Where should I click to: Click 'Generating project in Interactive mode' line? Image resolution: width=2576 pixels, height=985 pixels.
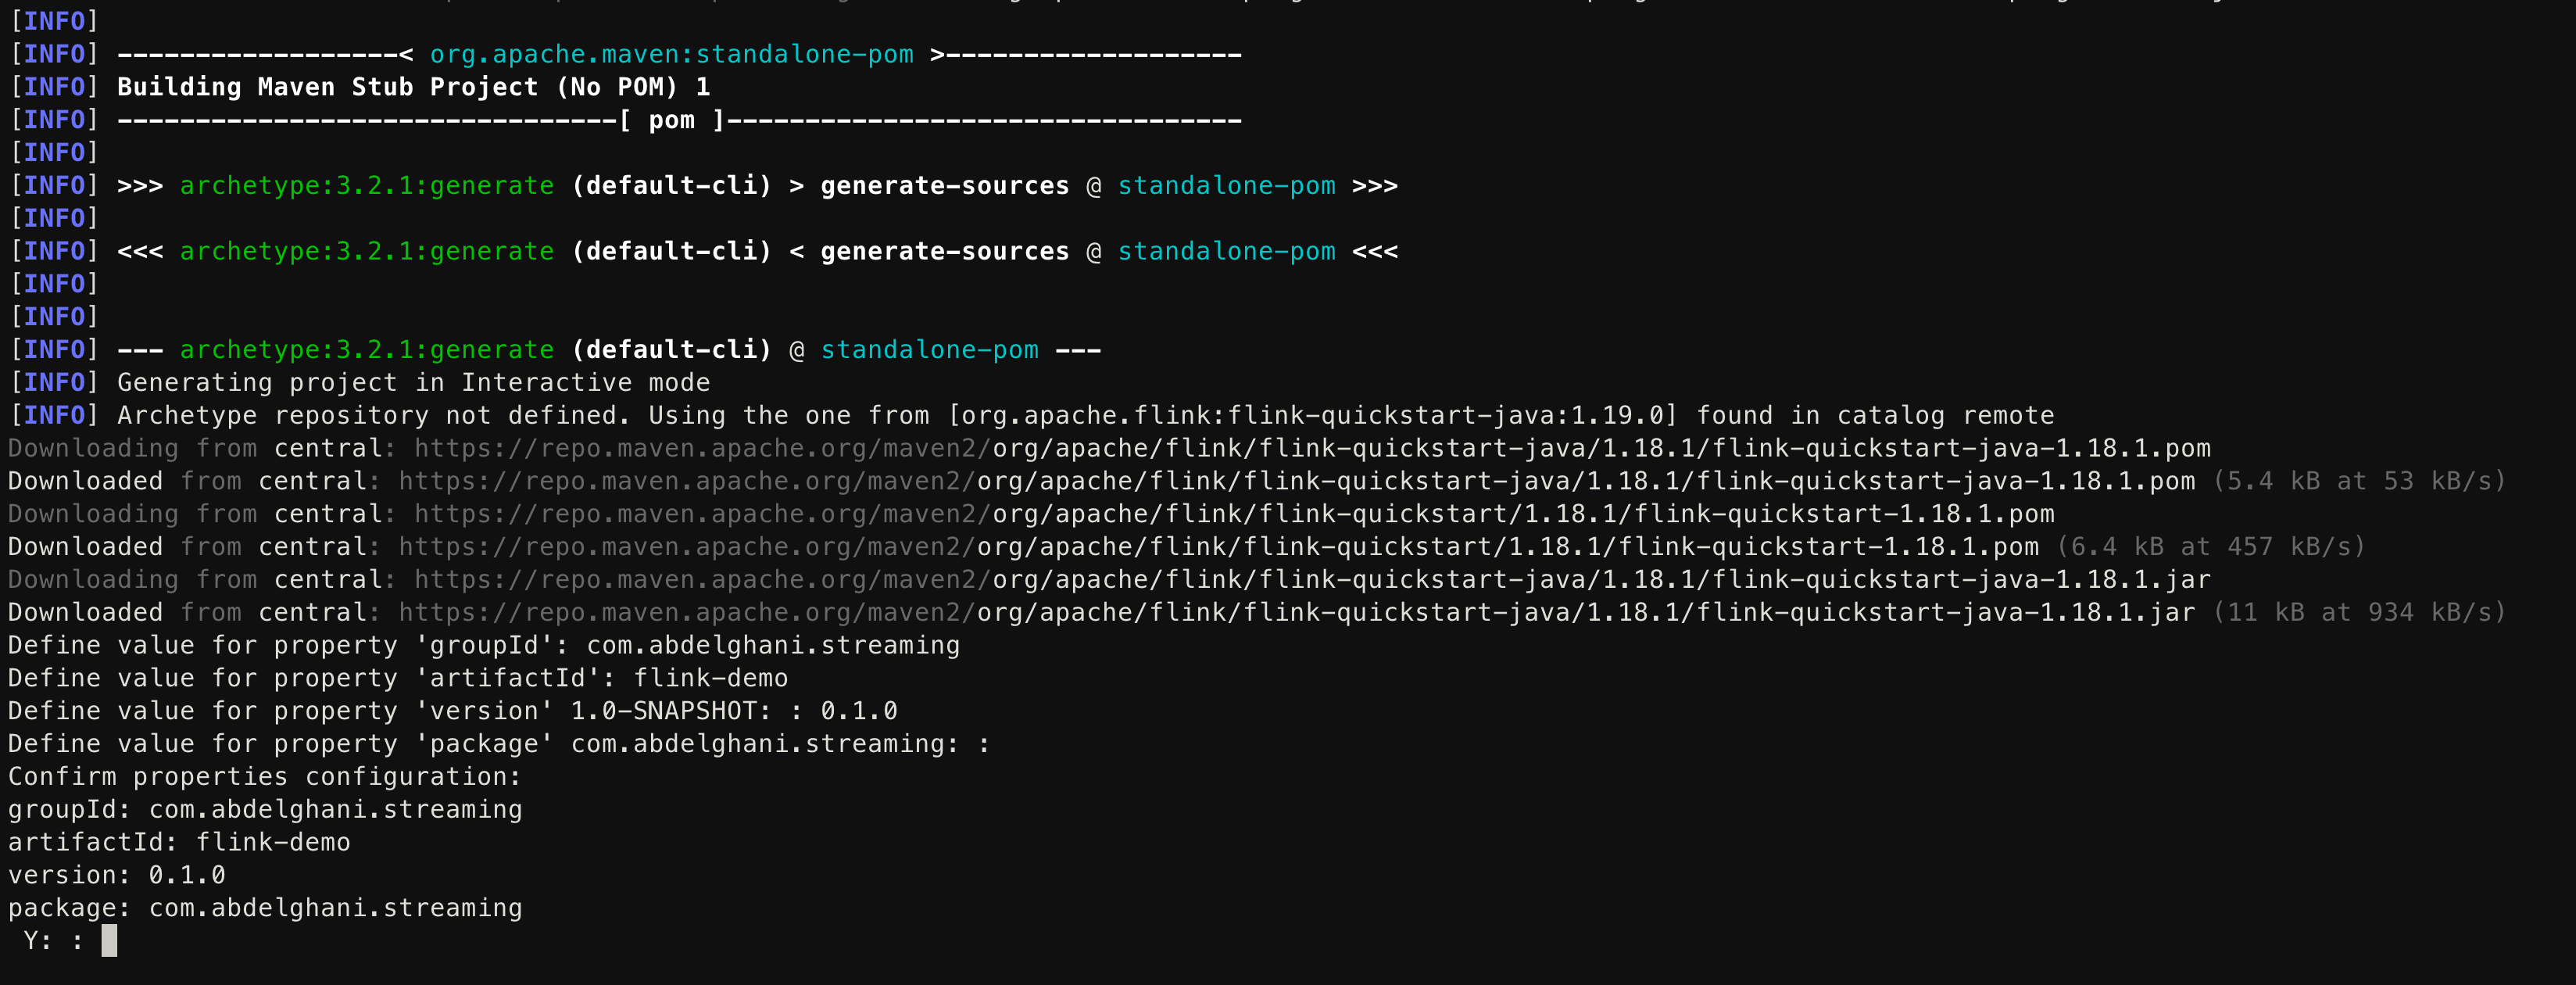tap(413, 383)
